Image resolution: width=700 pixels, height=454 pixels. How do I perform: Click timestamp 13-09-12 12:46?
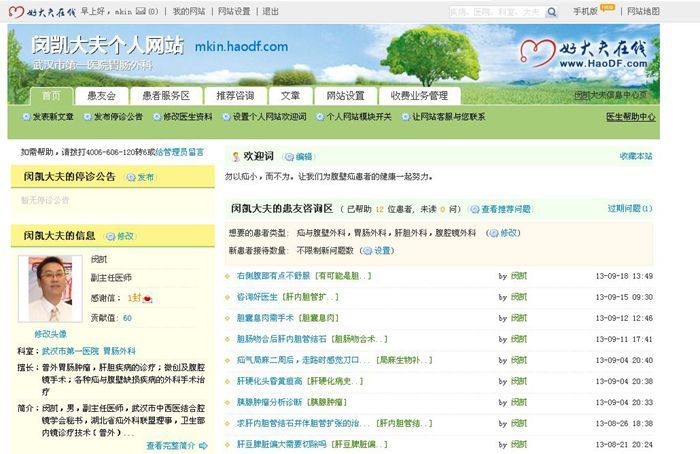[x=624, y=318]
